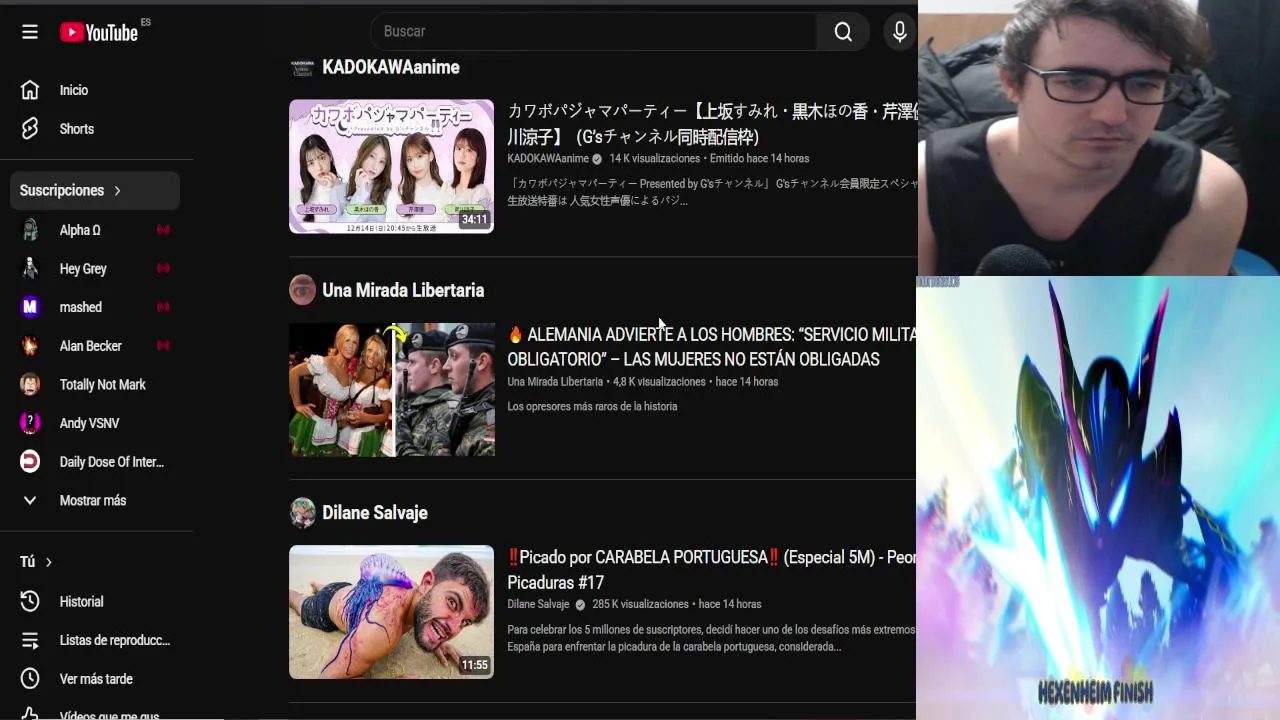Click the Daily Dose Of Internet avatar
Screen dimensions: 1280x720
click(x=30, y=462)
